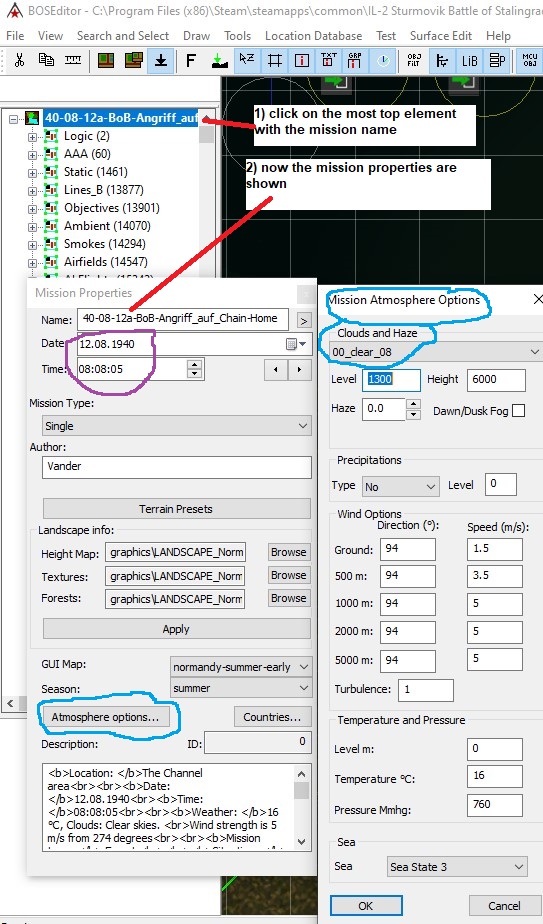Open the Date calendar picker icon

296,344
